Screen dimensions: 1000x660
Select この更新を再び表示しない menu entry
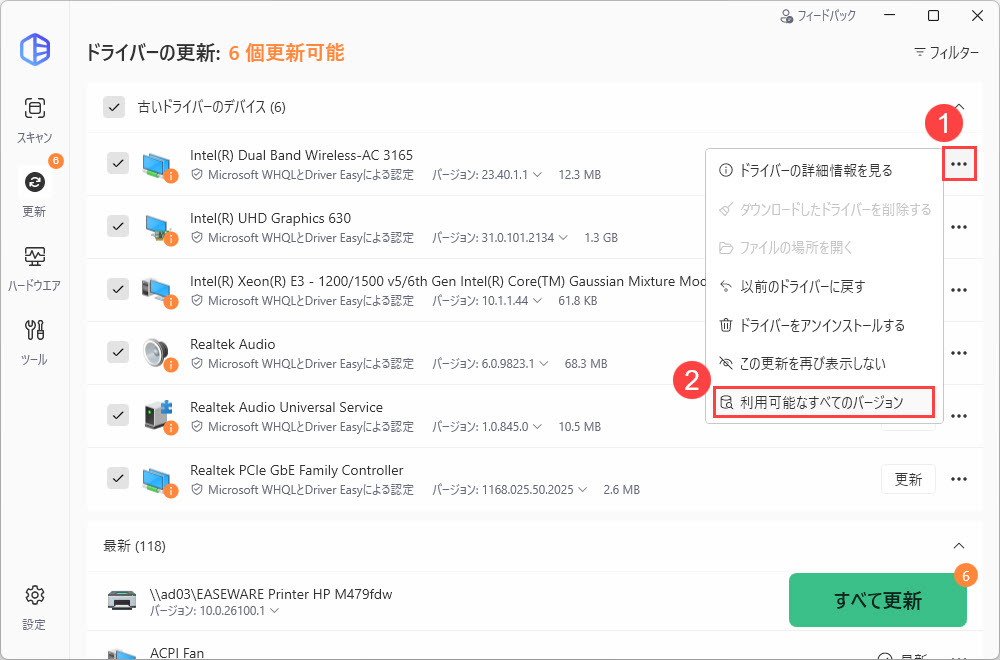pos(824,363)
